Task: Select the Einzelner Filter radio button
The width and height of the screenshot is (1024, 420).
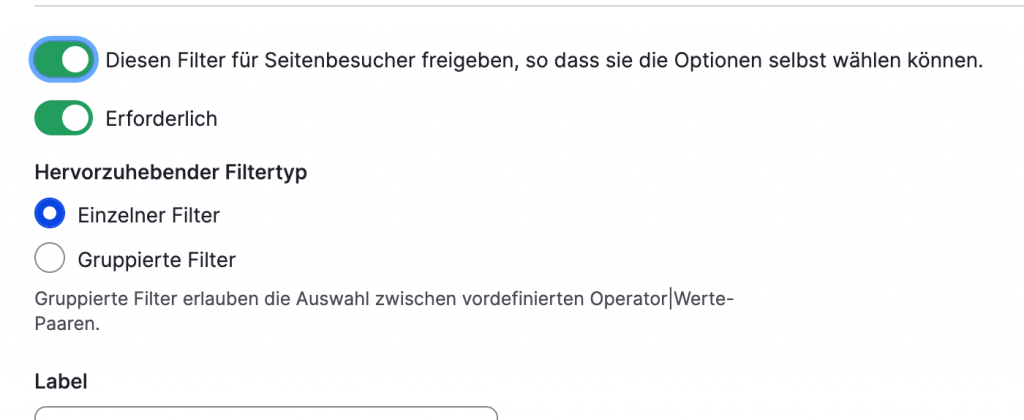Action: click(49, 214)
